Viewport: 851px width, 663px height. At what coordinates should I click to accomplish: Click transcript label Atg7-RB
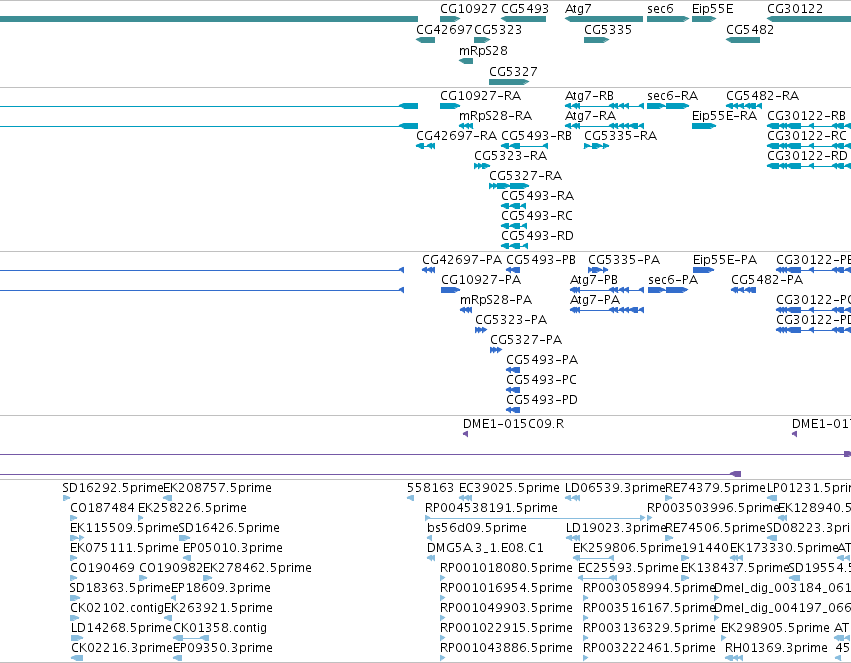pyautogui.click(x=589, y=96)
